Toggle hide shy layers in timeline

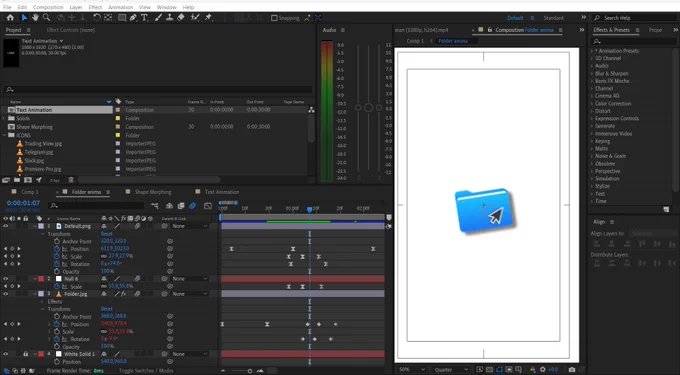click(x=170, y=205)
